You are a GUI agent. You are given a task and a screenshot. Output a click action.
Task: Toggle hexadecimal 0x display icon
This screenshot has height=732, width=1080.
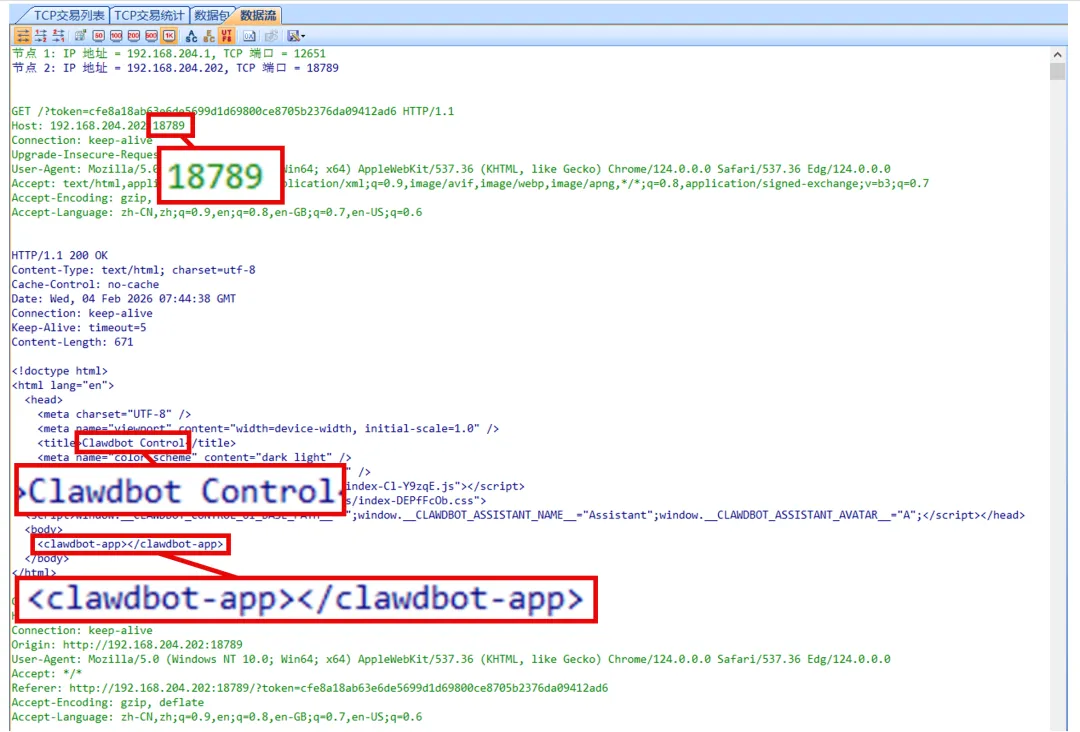click(249, 36)
